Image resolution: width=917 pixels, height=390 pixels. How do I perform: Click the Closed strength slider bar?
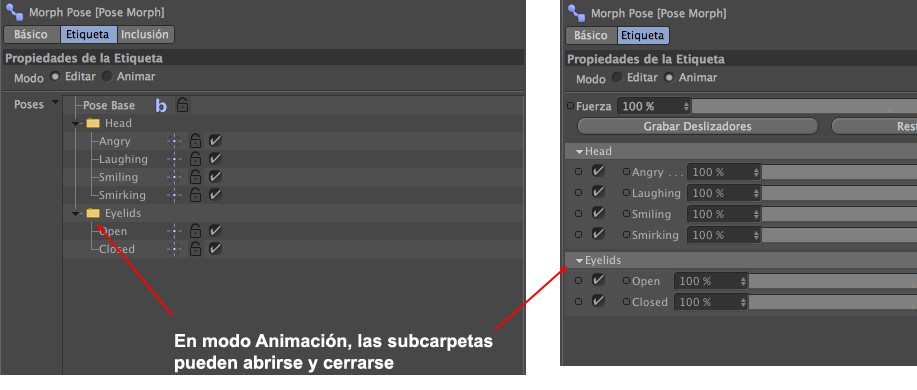[x=833, y=302]
